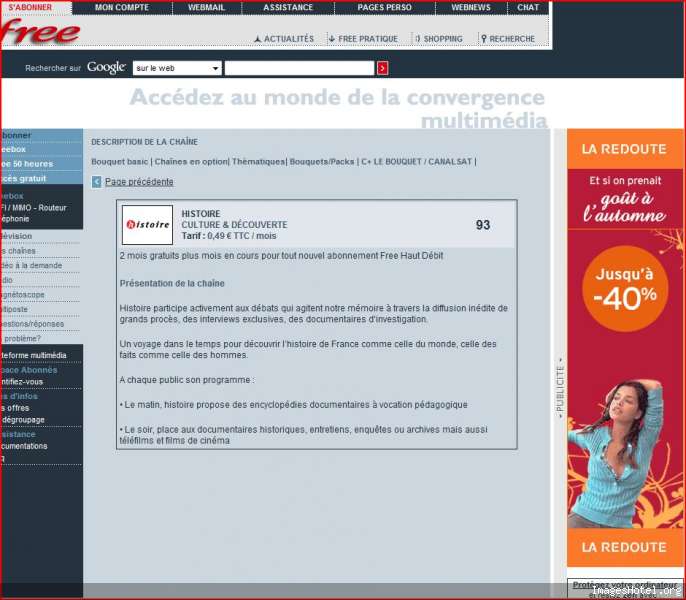This screenshot has height=600, width=686.
Task: Open the Chaînes en option link
Action: [x=191, y=162]
